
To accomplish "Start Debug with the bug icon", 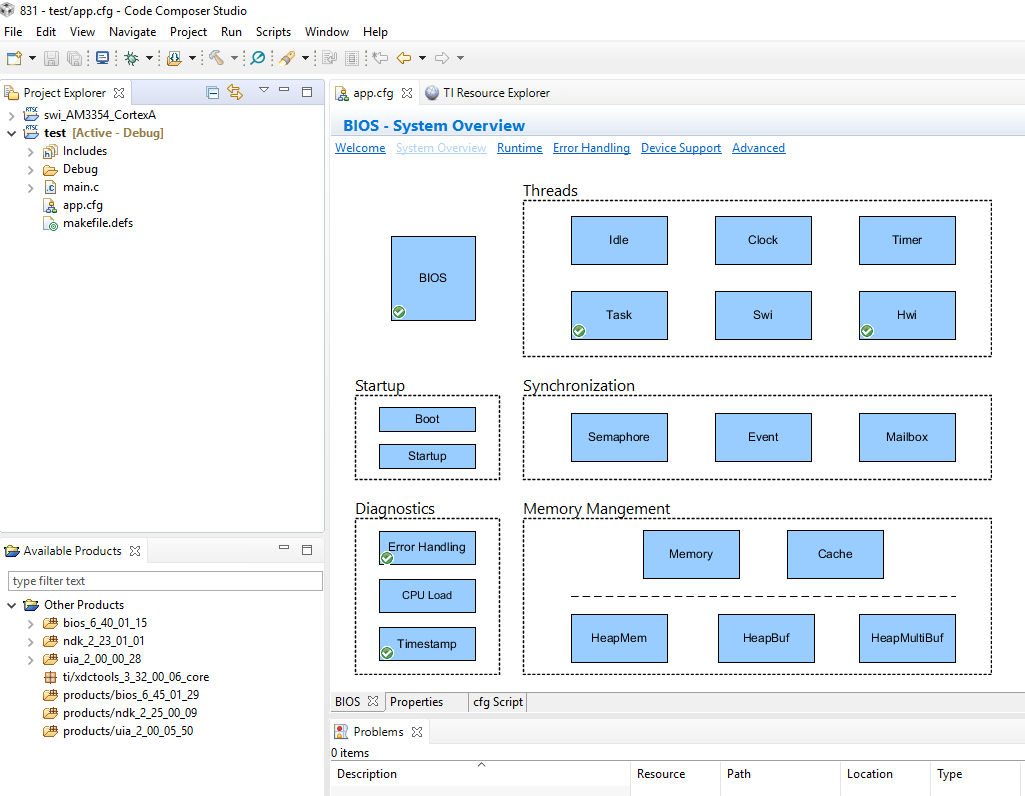I will (131, 58).
